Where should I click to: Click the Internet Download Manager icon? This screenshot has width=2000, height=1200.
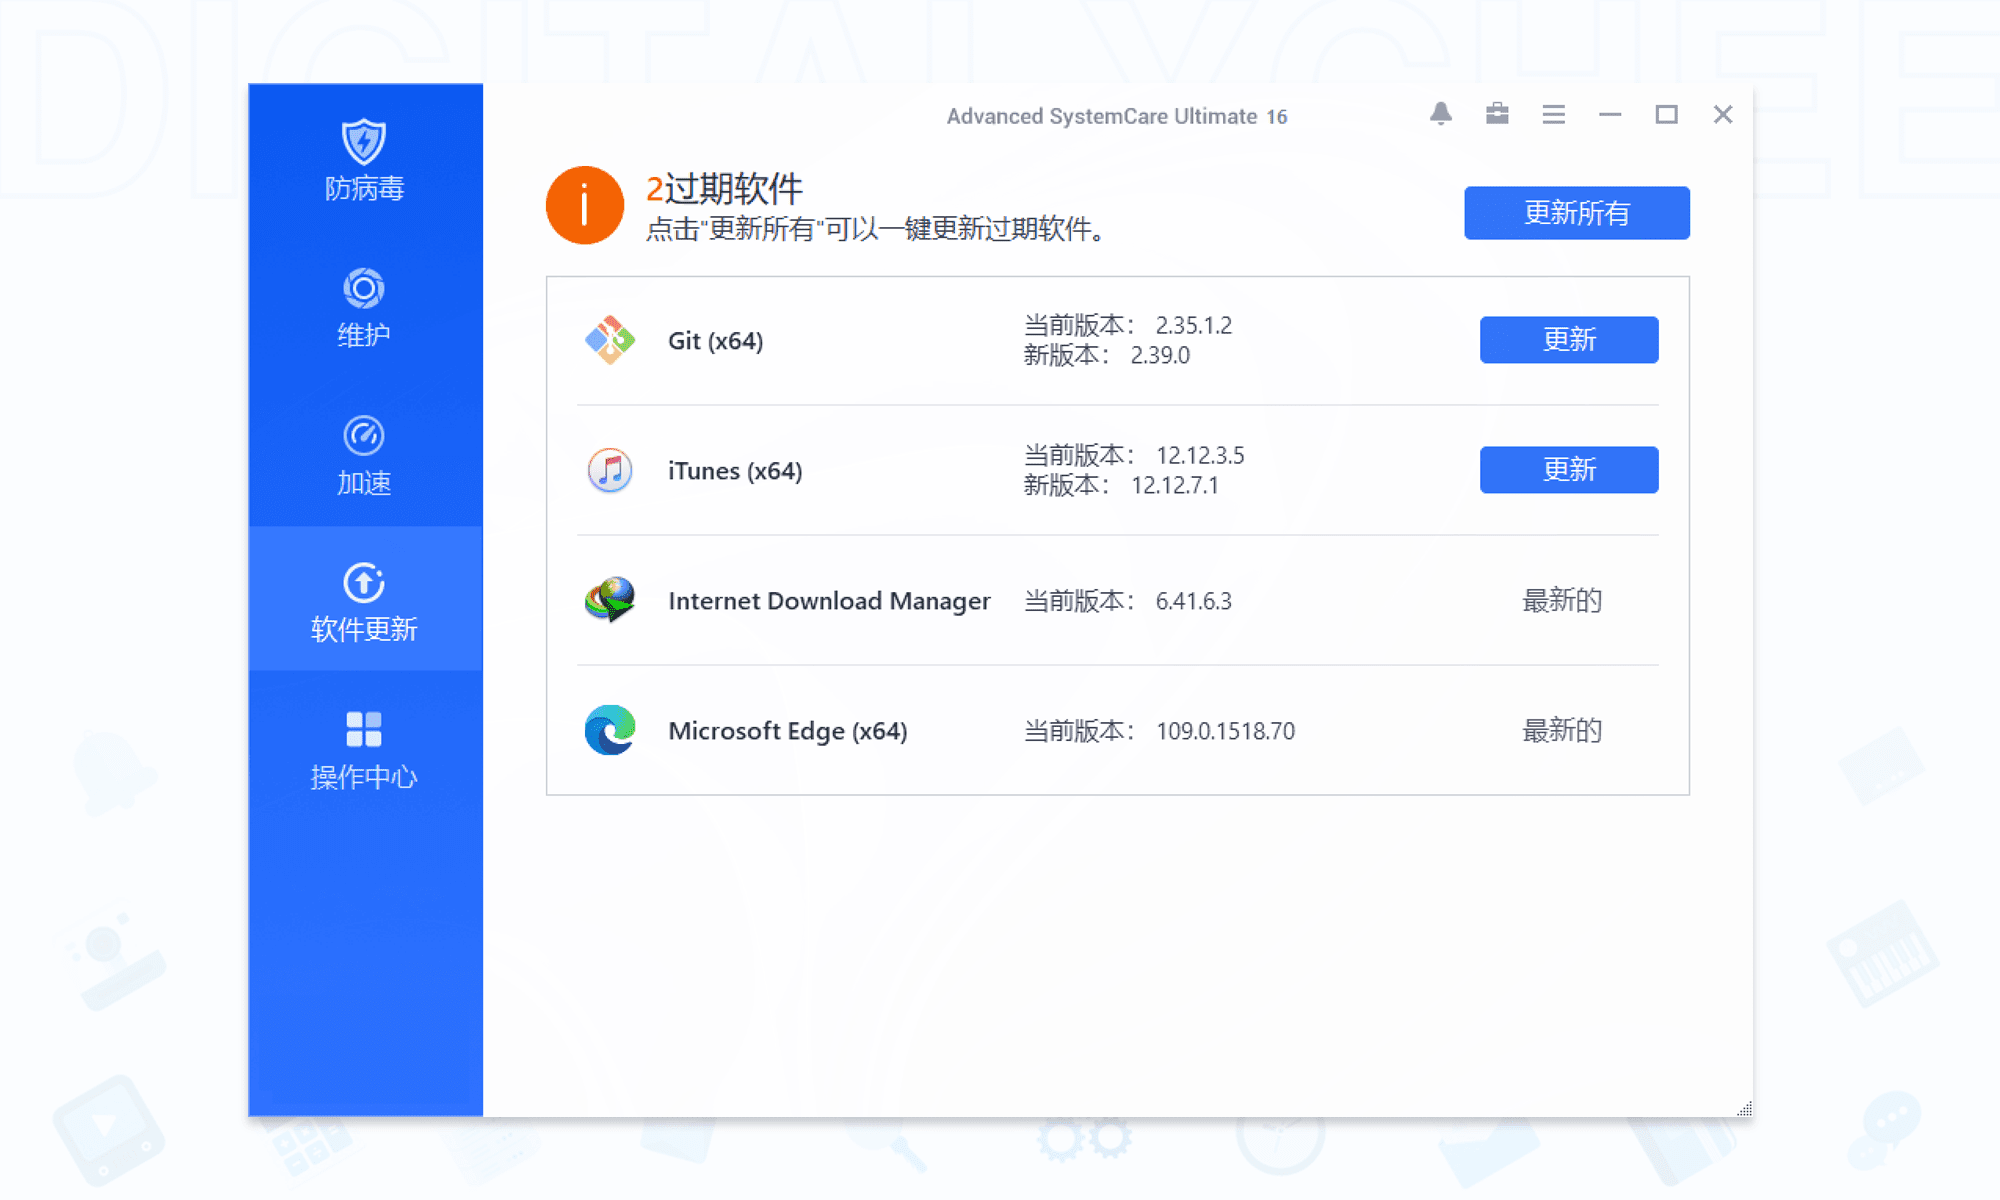point(610,600)
